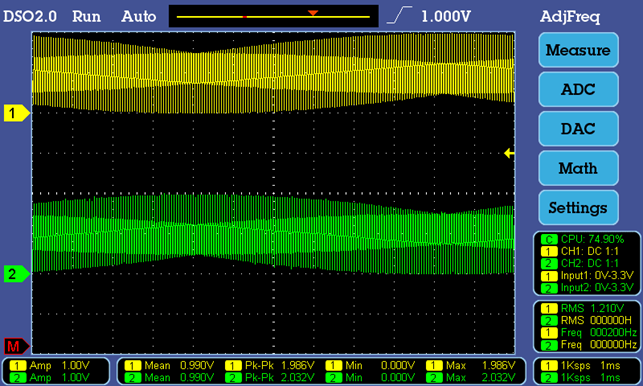Click the green C badge beside CPU

[x=549, y=239]
